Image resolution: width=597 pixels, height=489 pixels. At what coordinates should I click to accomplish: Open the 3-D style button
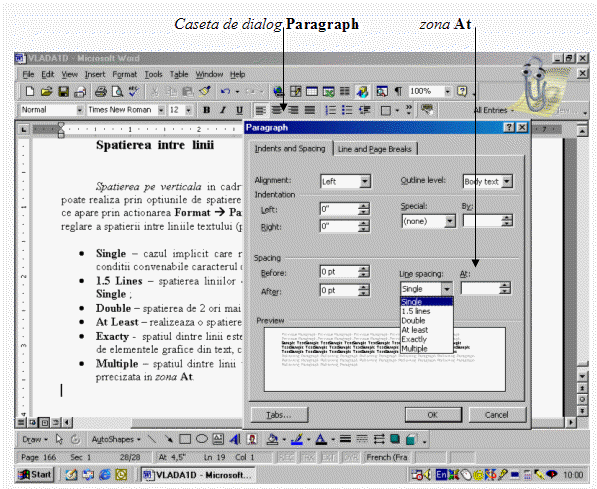tap(411, 439)
